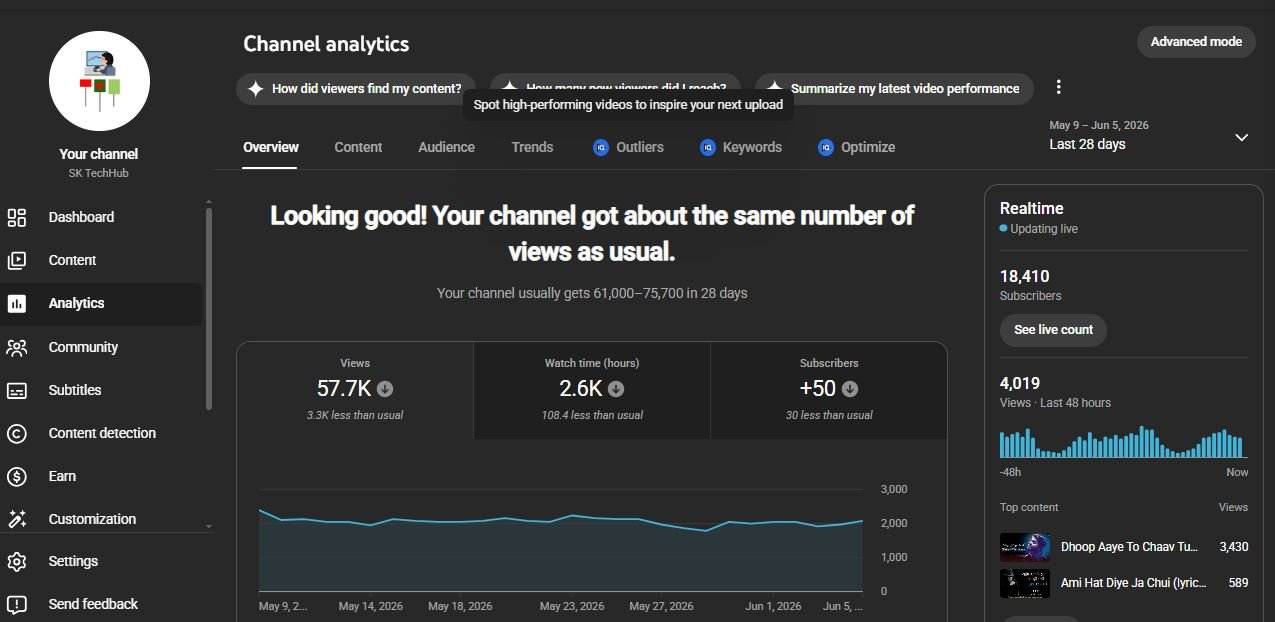Click the views line chart

(560, 541)
